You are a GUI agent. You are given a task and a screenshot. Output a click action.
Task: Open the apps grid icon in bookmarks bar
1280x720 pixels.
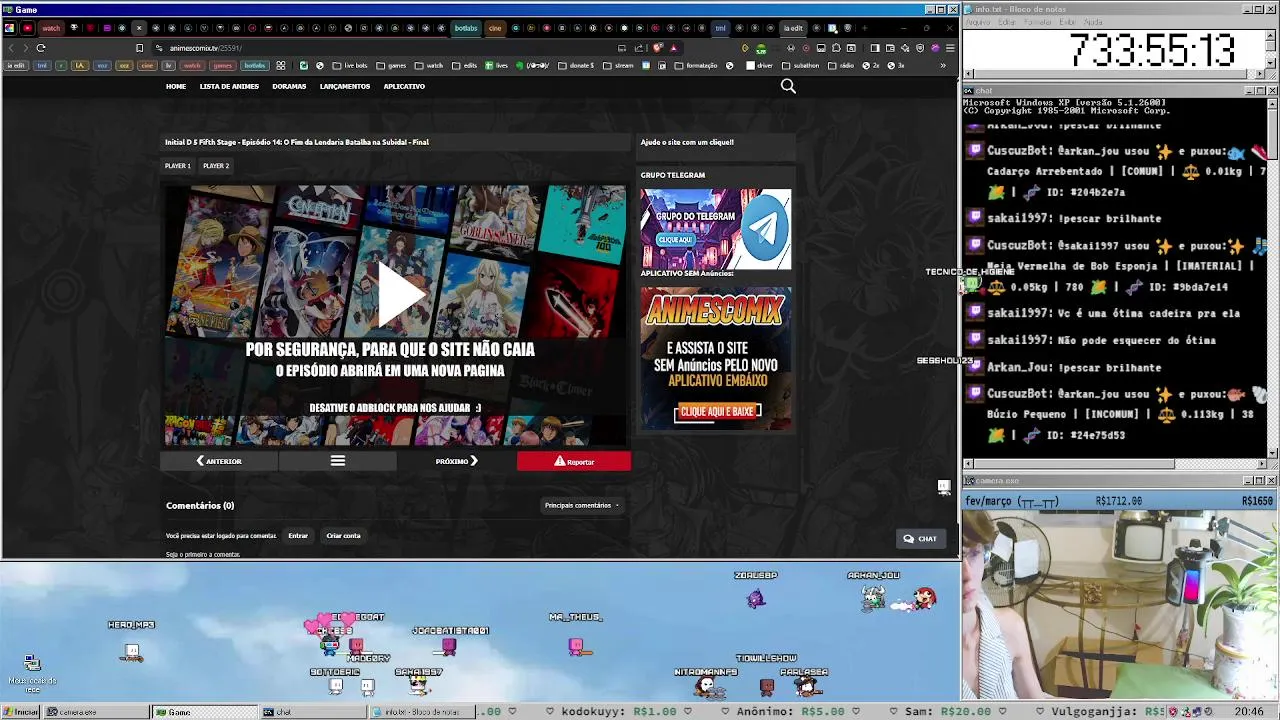(x=281, y=66)
